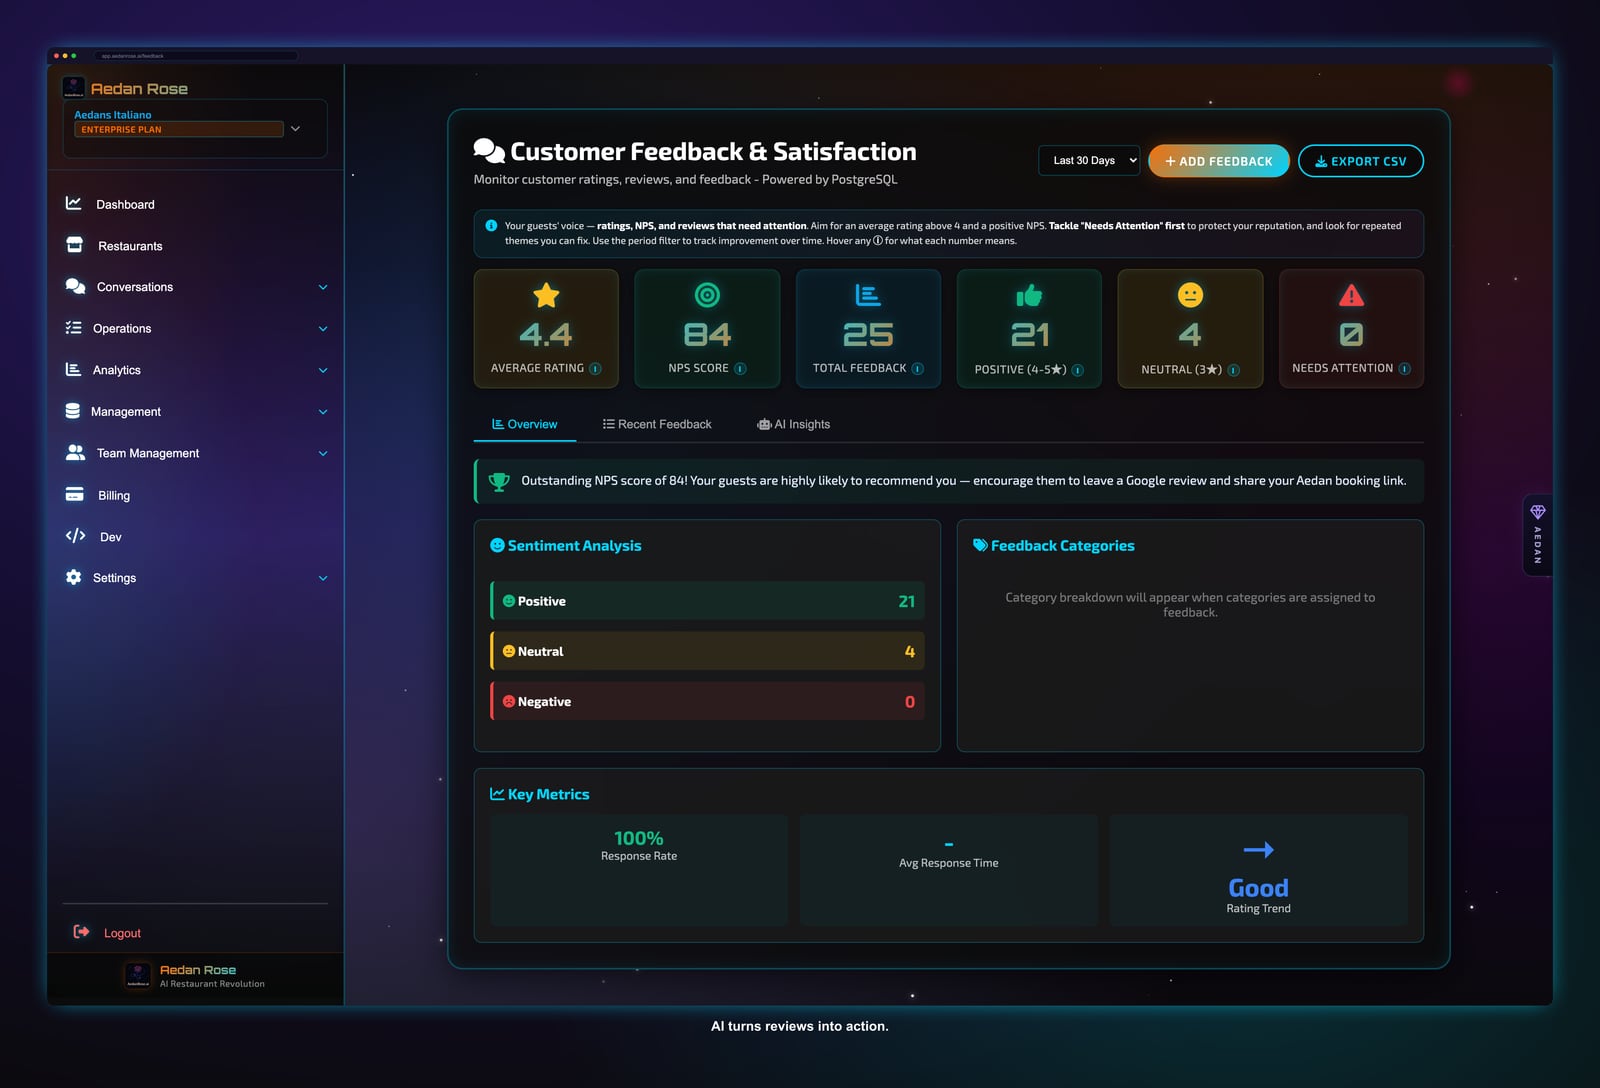
Task: Expand the Conversations menu chevron
Action: pyautogui.click(x=323, y=287)
